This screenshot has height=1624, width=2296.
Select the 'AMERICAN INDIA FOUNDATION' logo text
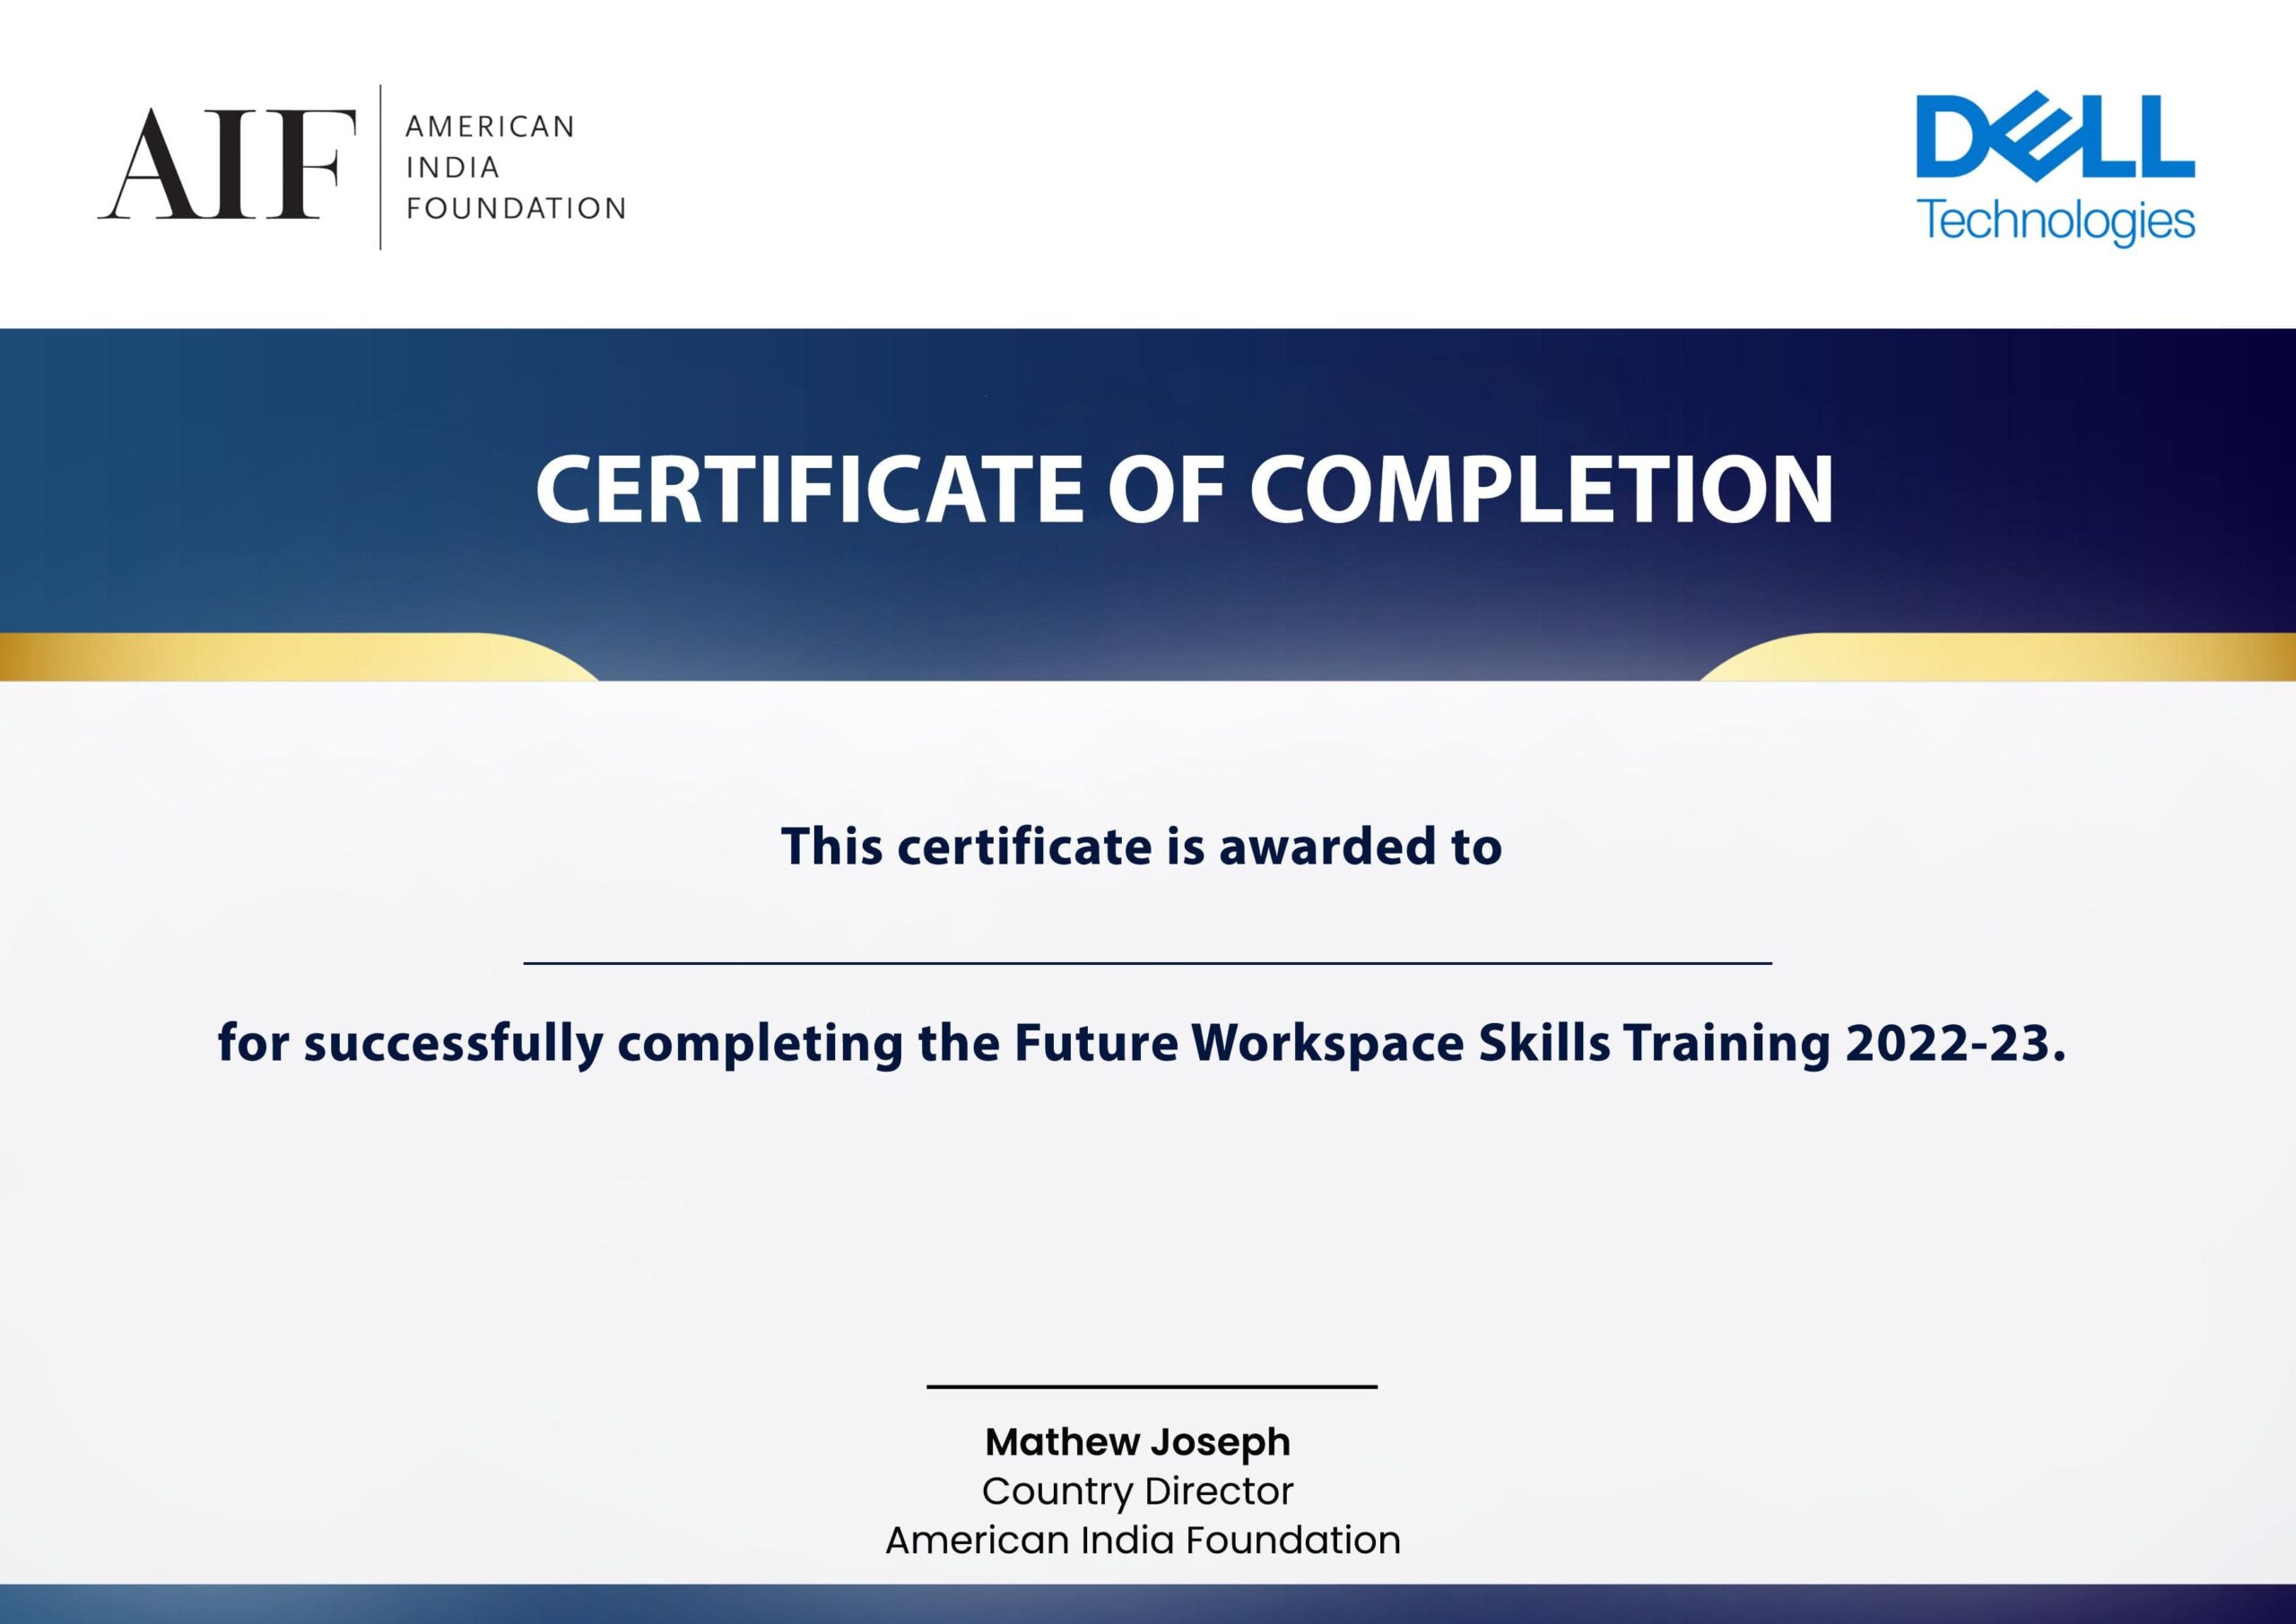[515, 167]
